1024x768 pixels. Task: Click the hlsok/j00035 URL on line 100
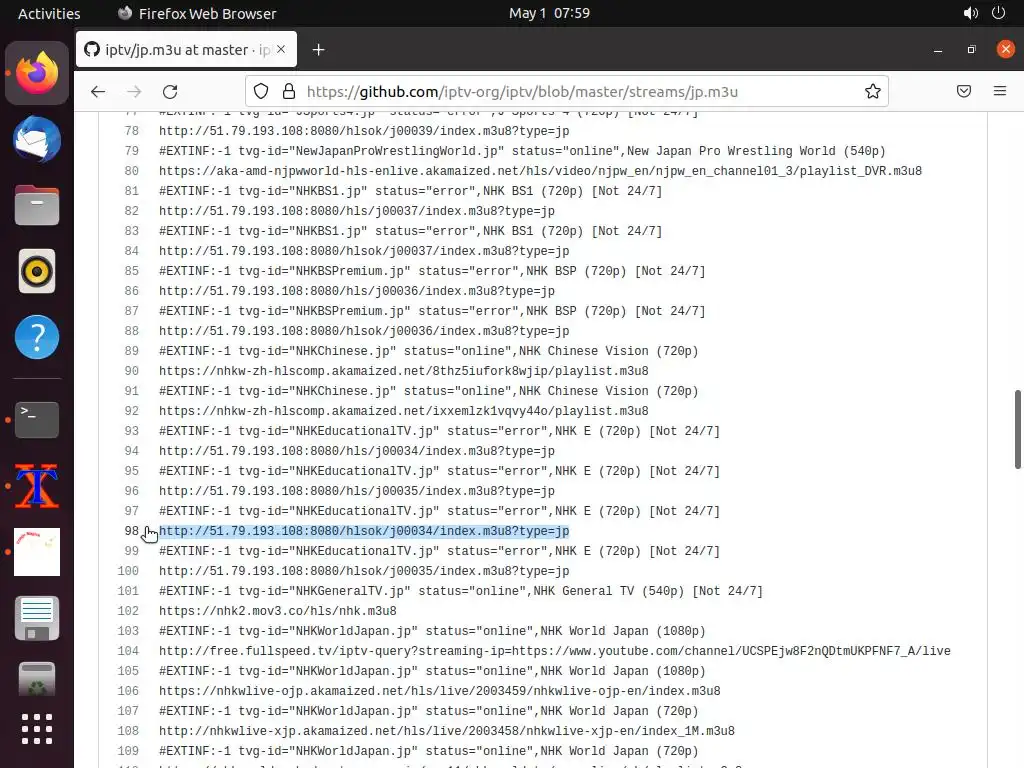(364, 571)
